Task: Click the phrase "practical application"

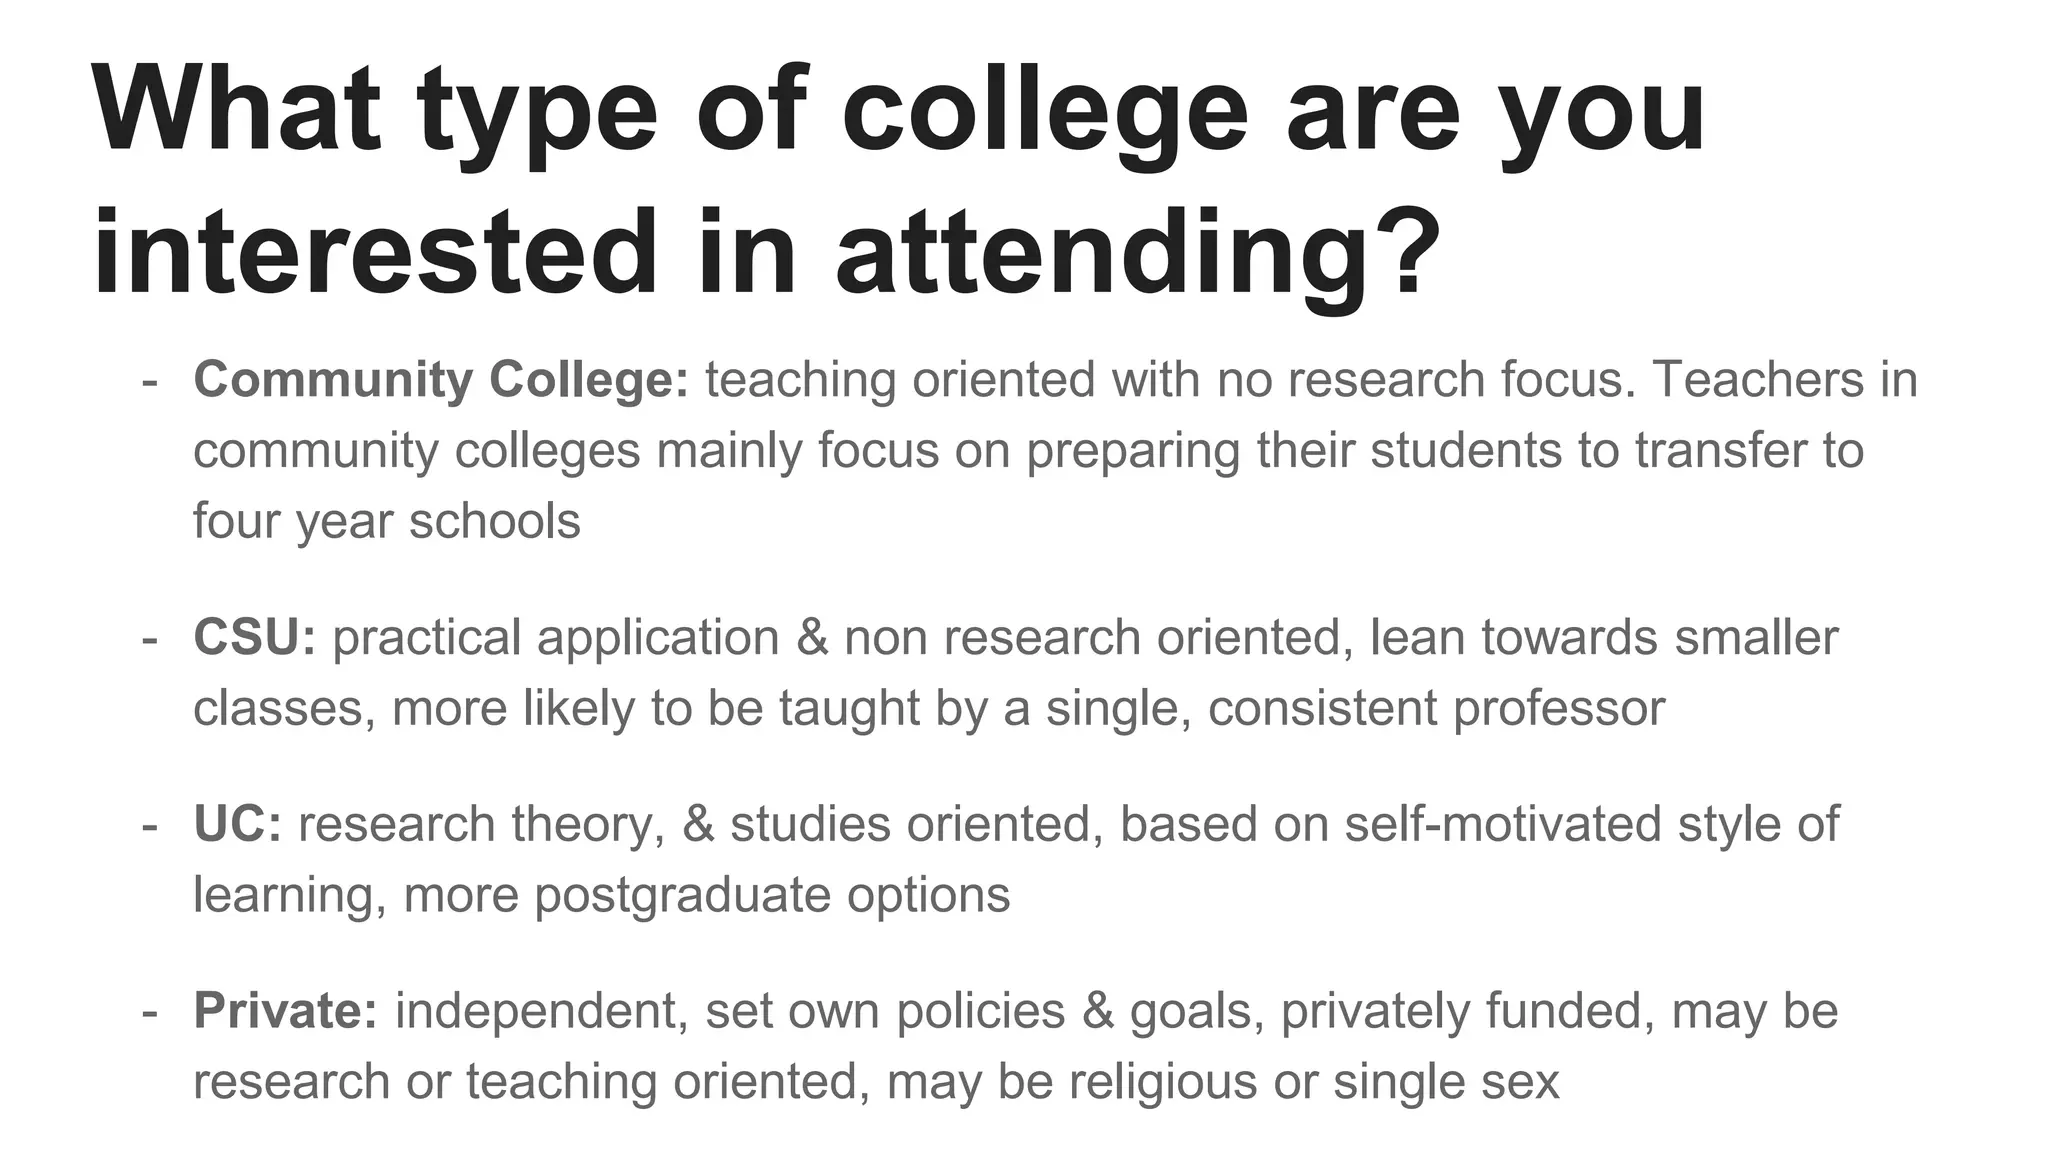Action: point(556,638)
